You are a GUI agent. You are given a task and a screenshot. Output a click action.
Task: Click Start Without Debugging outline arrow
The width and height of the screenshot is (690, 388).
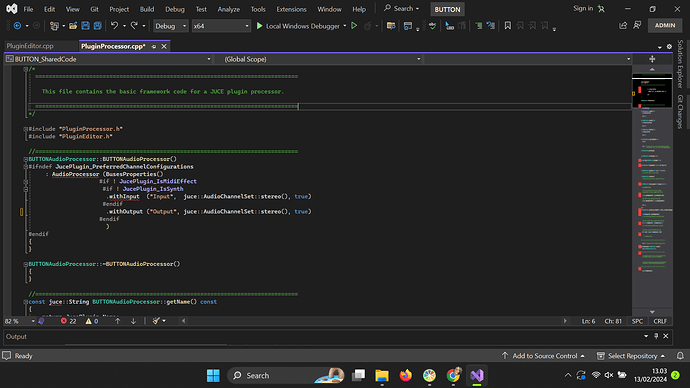pos(354,26)
